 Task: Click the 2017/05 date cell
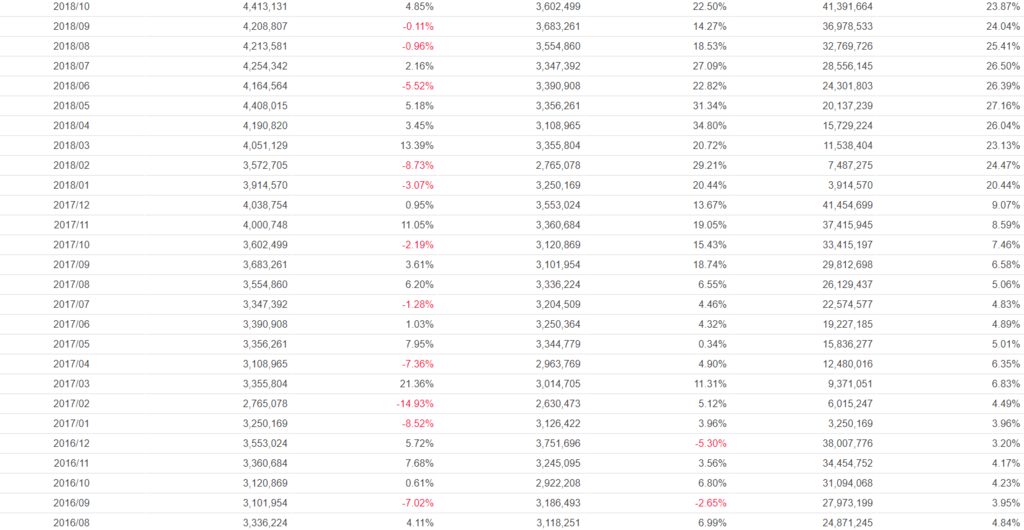point(71,344)
